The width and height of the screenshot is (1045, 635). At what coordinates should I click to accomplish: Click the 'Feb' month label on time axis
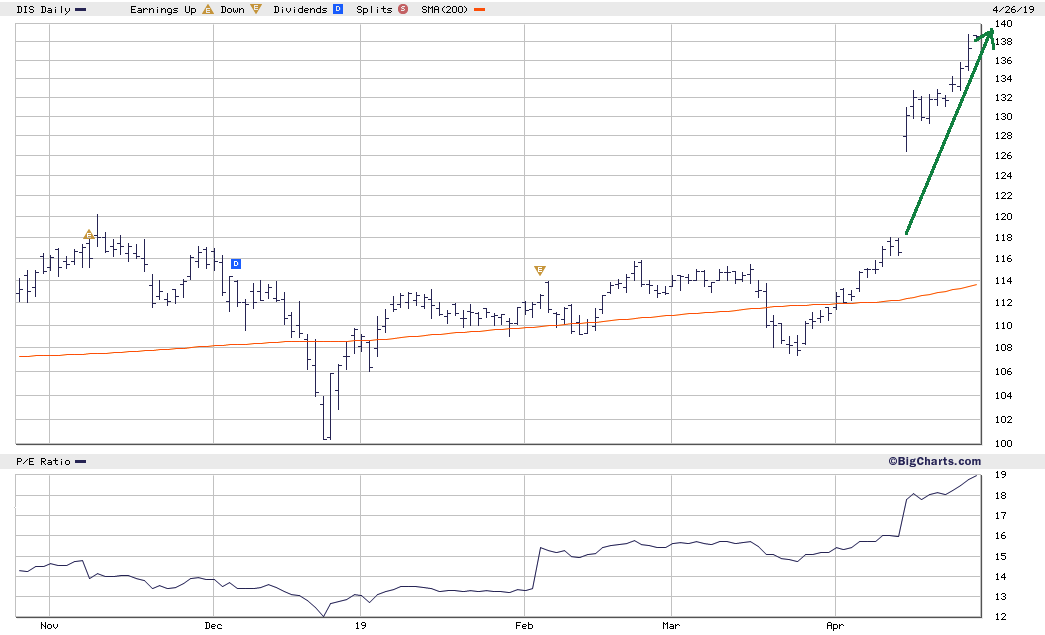524,625
